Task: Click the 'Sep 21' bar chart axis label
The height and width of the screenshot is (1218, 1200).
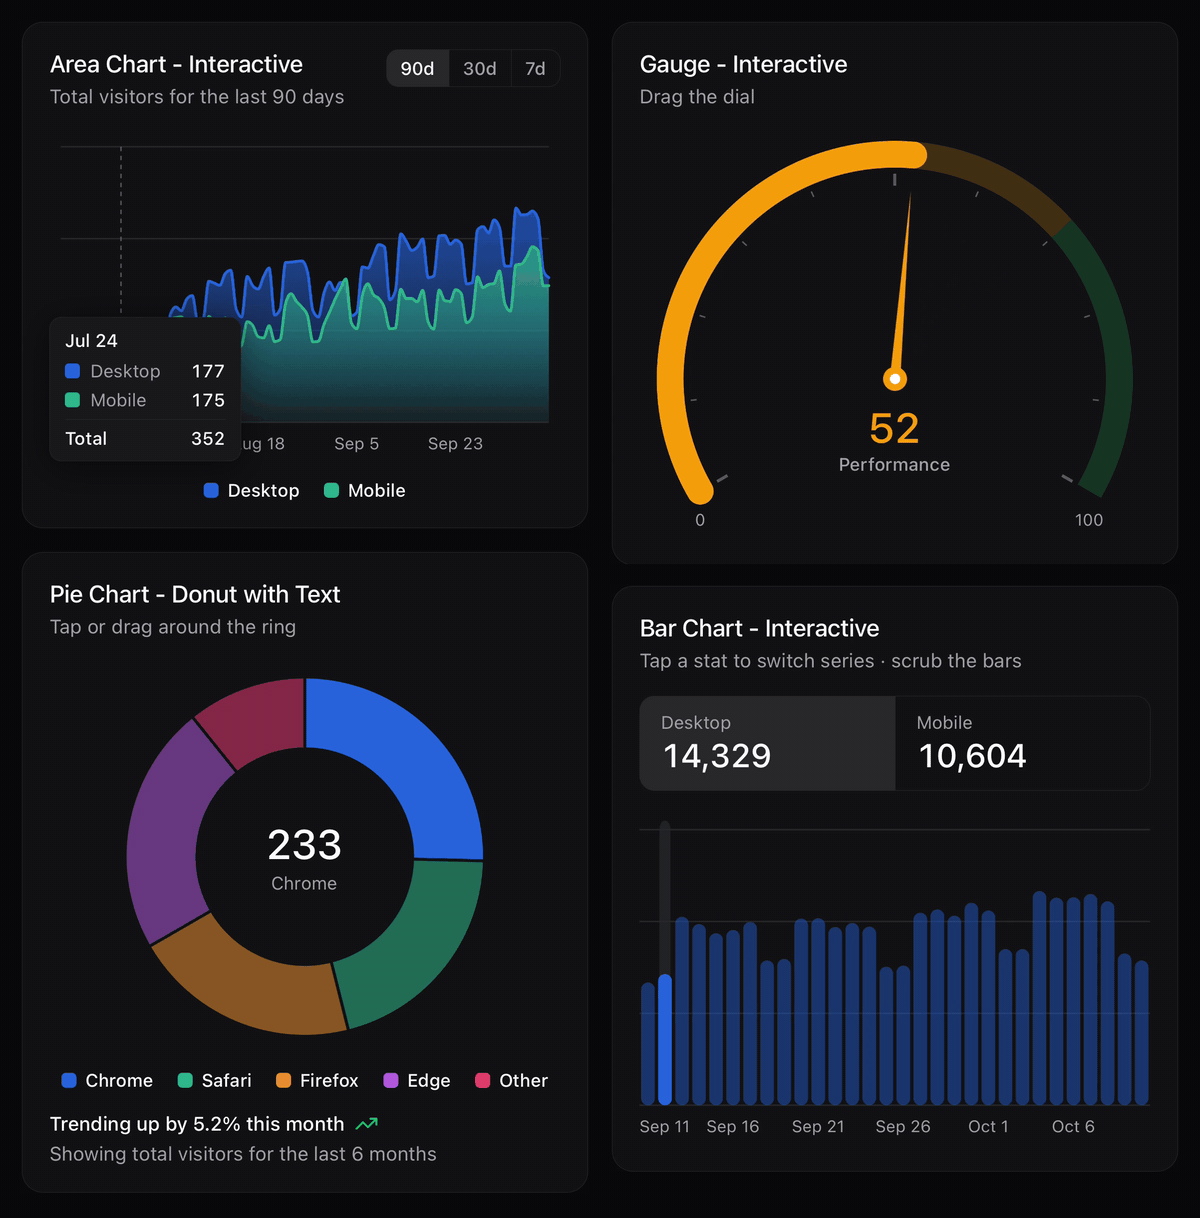Action: (x=818, y=1126)
